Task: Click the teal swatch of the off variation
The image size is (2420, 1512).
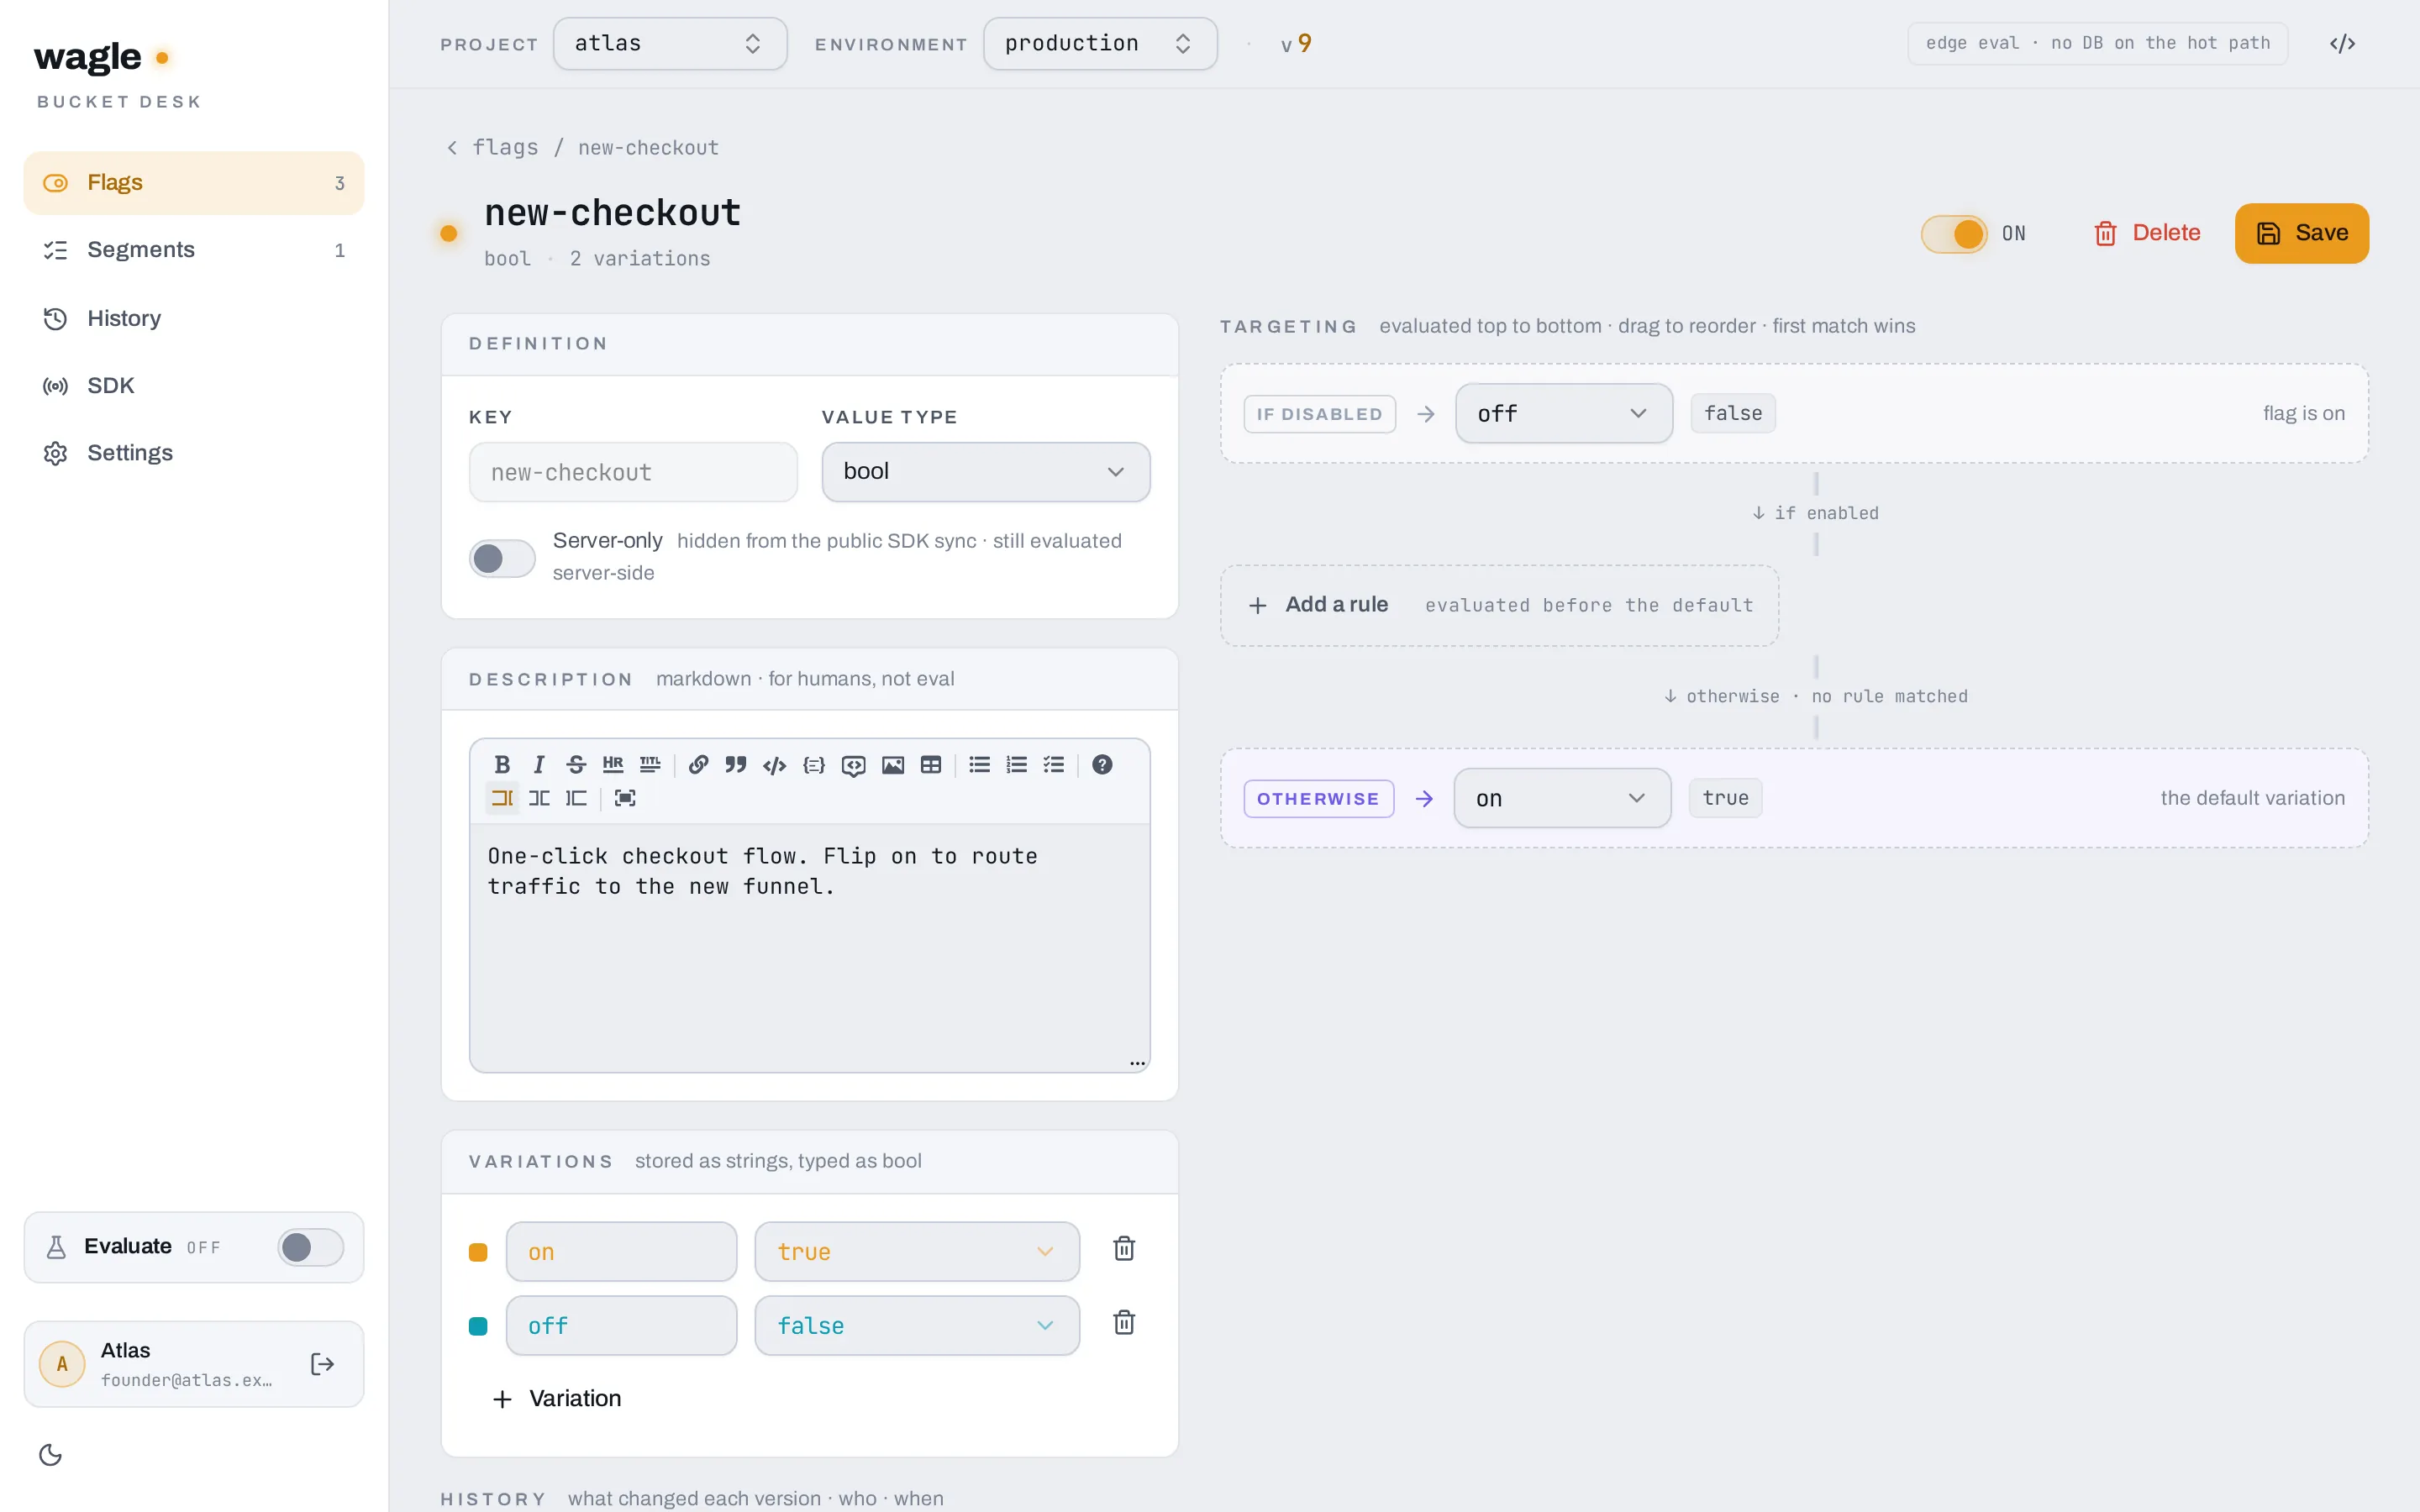Action: (478, 1326)
